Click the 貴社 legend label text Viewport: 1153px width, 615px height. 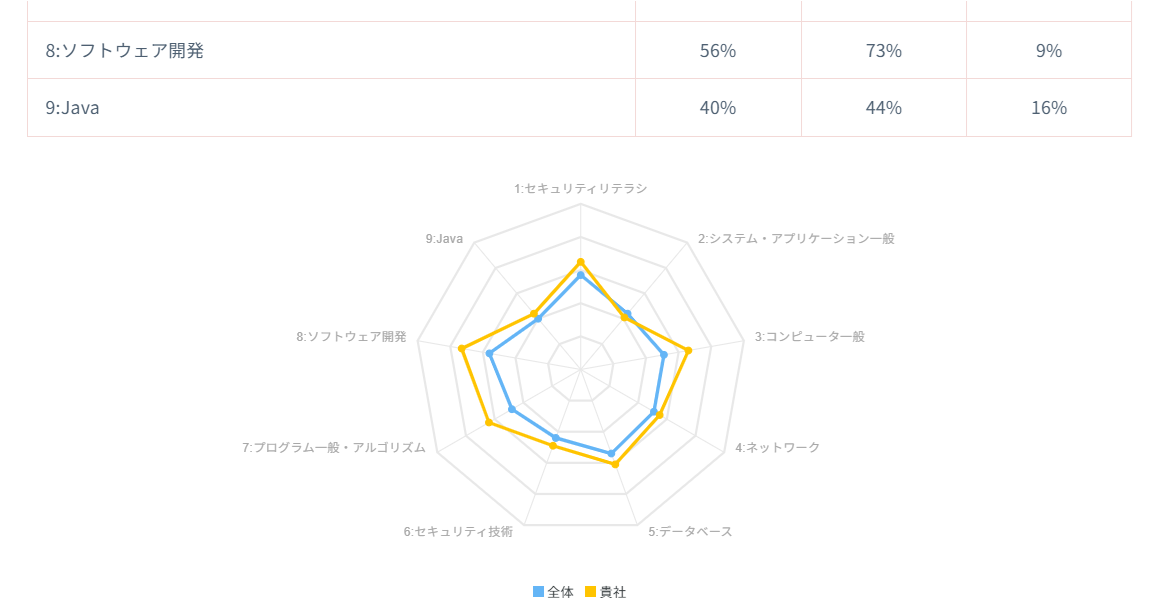[x=613, y=592]
